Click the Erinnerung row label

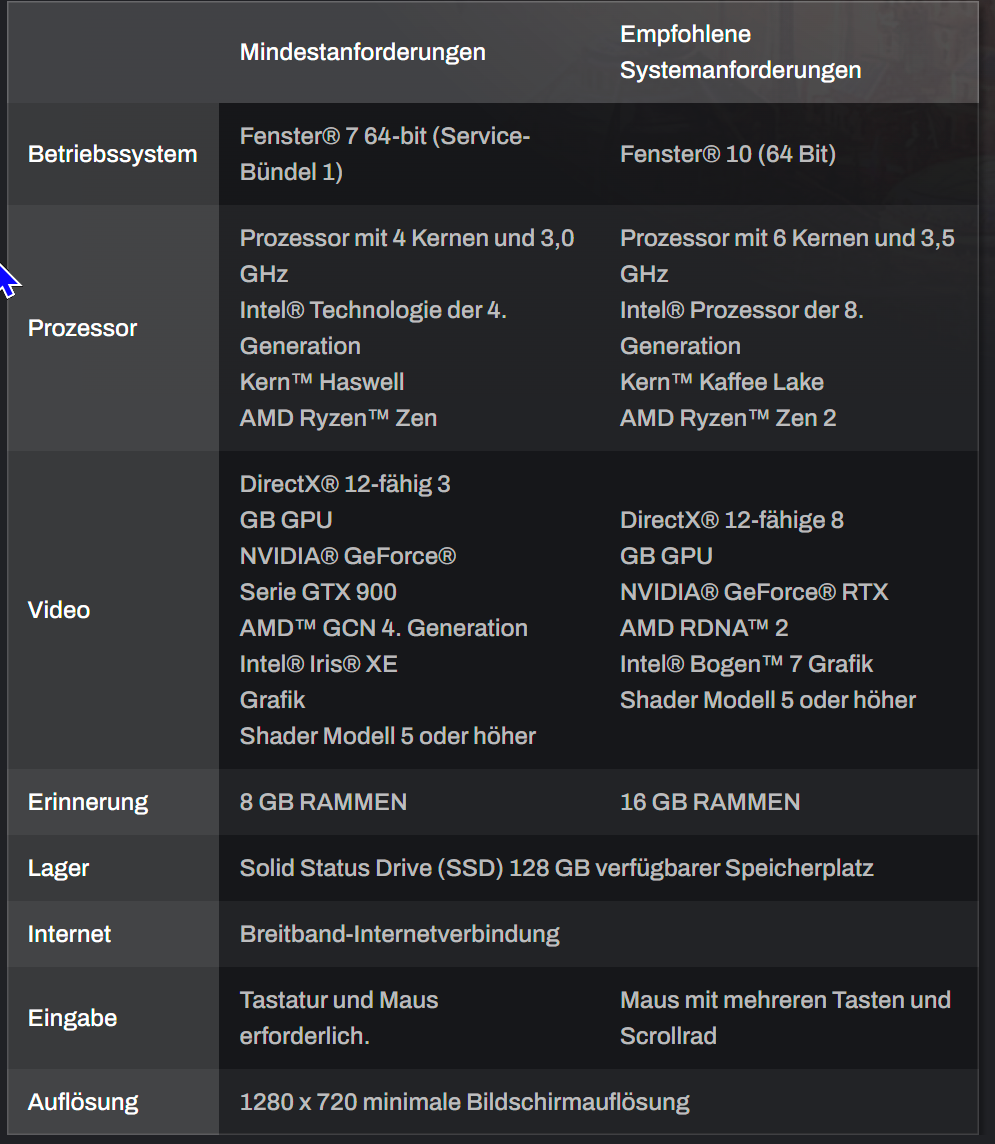(88, 802)
